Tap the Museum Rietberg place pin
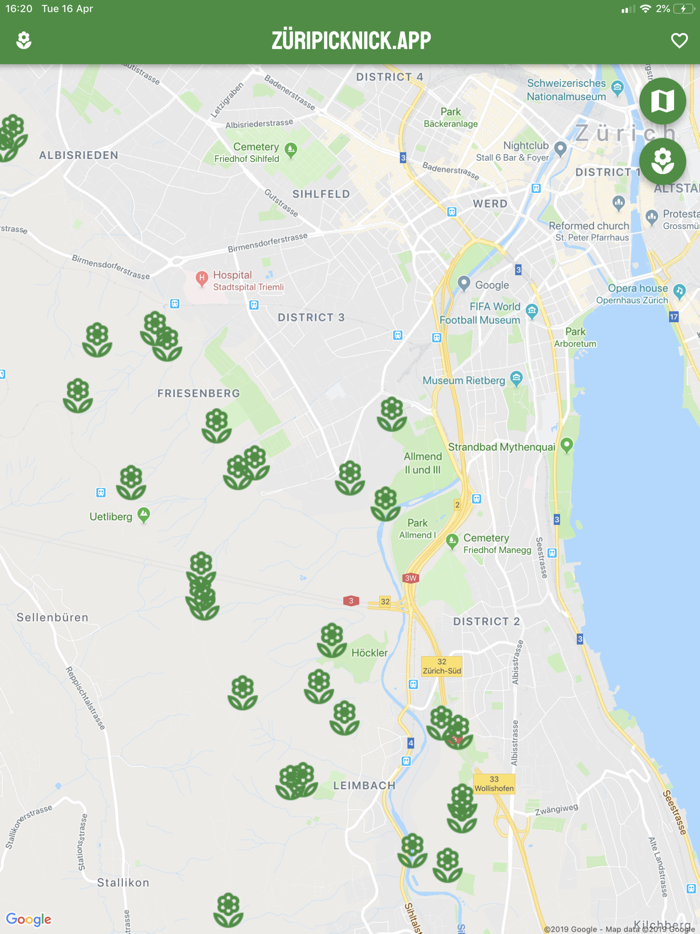 click(x=516, y=378)
